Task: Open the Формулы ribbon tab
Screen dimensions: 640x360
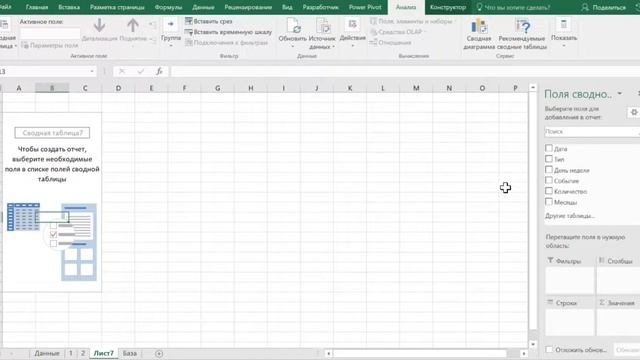Action: (168, 7)
